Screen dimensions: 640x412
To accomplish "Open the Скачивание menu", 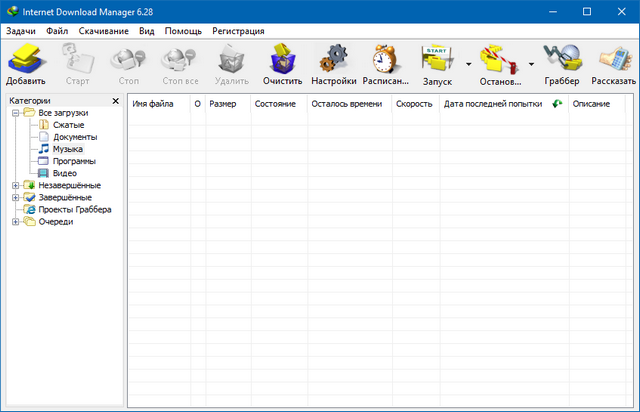I will point(103,31).
